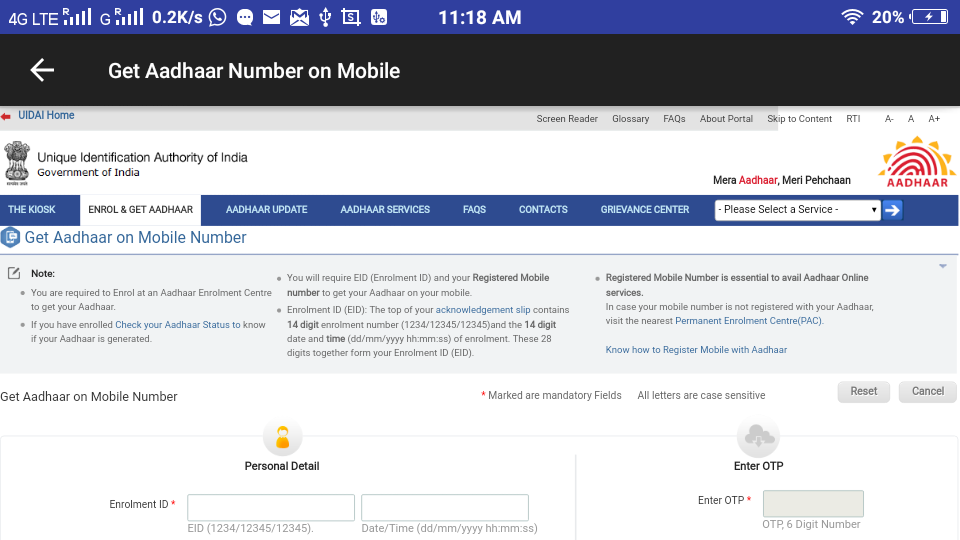Open the acknowledgement slip link
The width and height of the screenshot is (960, 540).
[x=483, y=310]
